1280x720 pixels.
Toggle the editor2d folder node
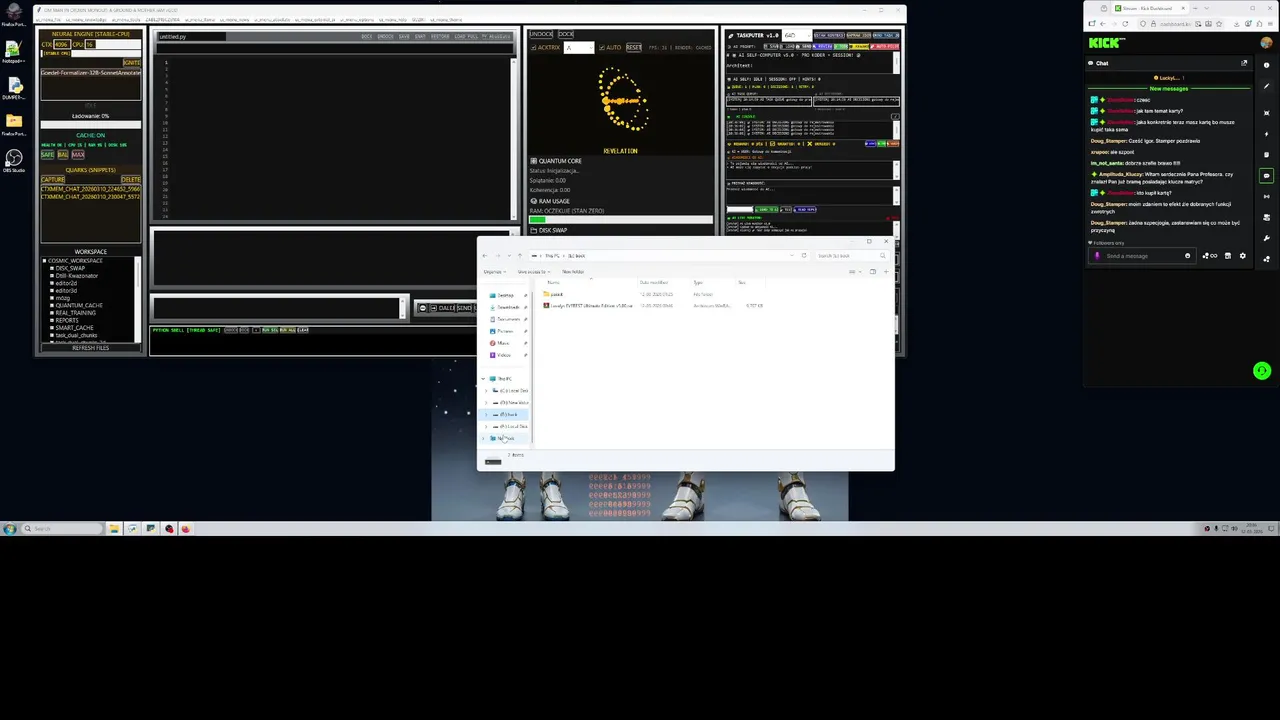coord(52,283)
